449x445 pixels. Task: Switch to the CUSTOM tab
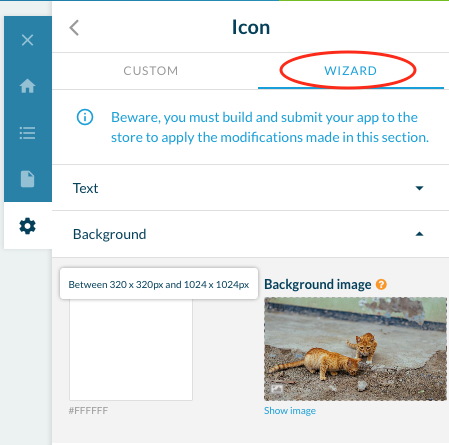pos(151,71)
